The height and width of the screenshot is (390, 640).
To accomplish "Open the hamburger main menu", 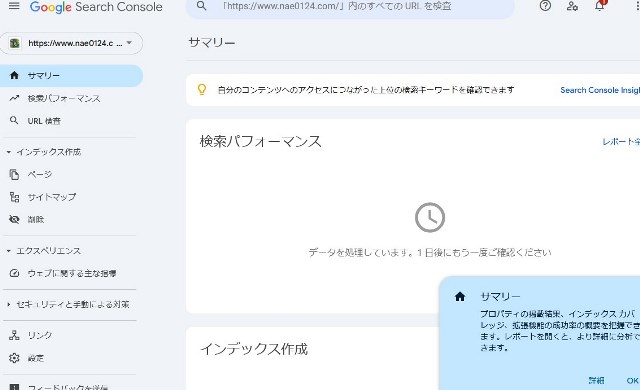I will click(14, 6).
